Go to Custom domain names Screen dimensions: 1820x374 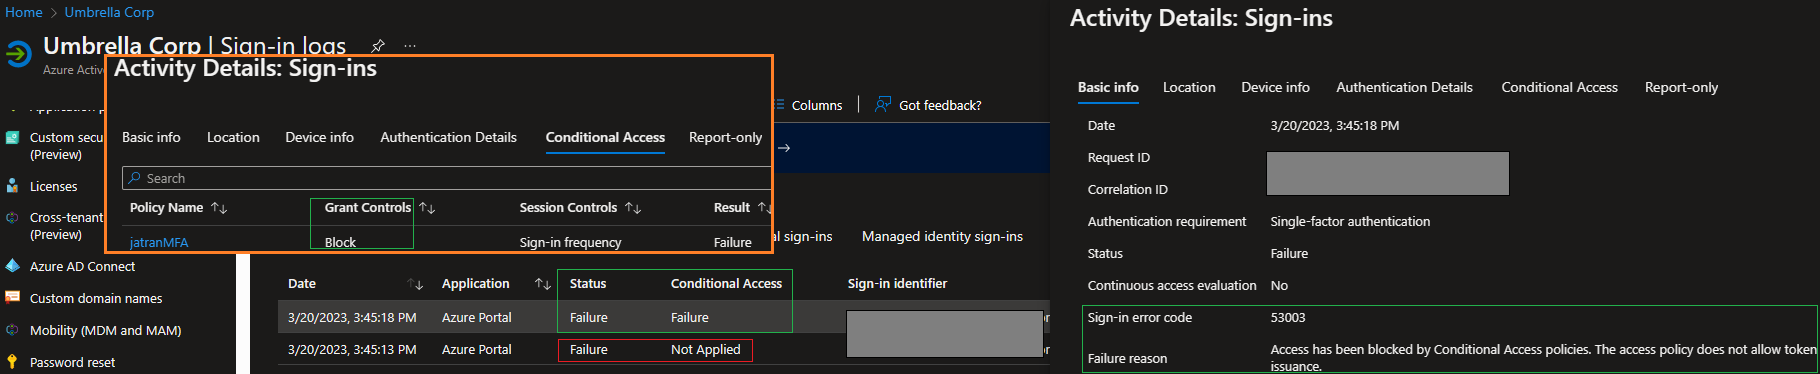[95, 298]
